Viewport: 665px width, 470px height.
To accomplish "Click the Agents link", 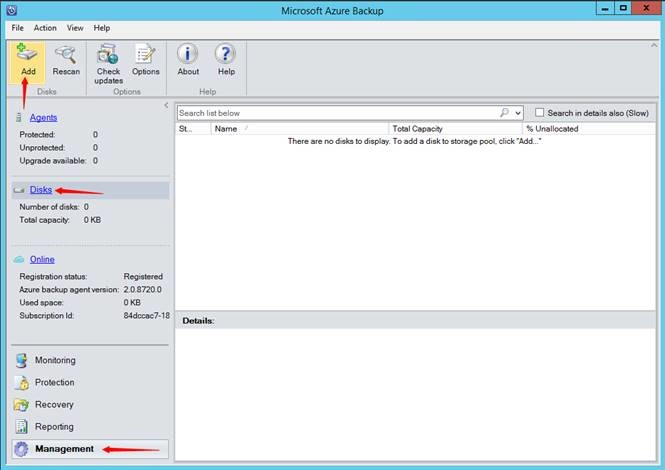I will pyautogui.click(x=43, y=118).
